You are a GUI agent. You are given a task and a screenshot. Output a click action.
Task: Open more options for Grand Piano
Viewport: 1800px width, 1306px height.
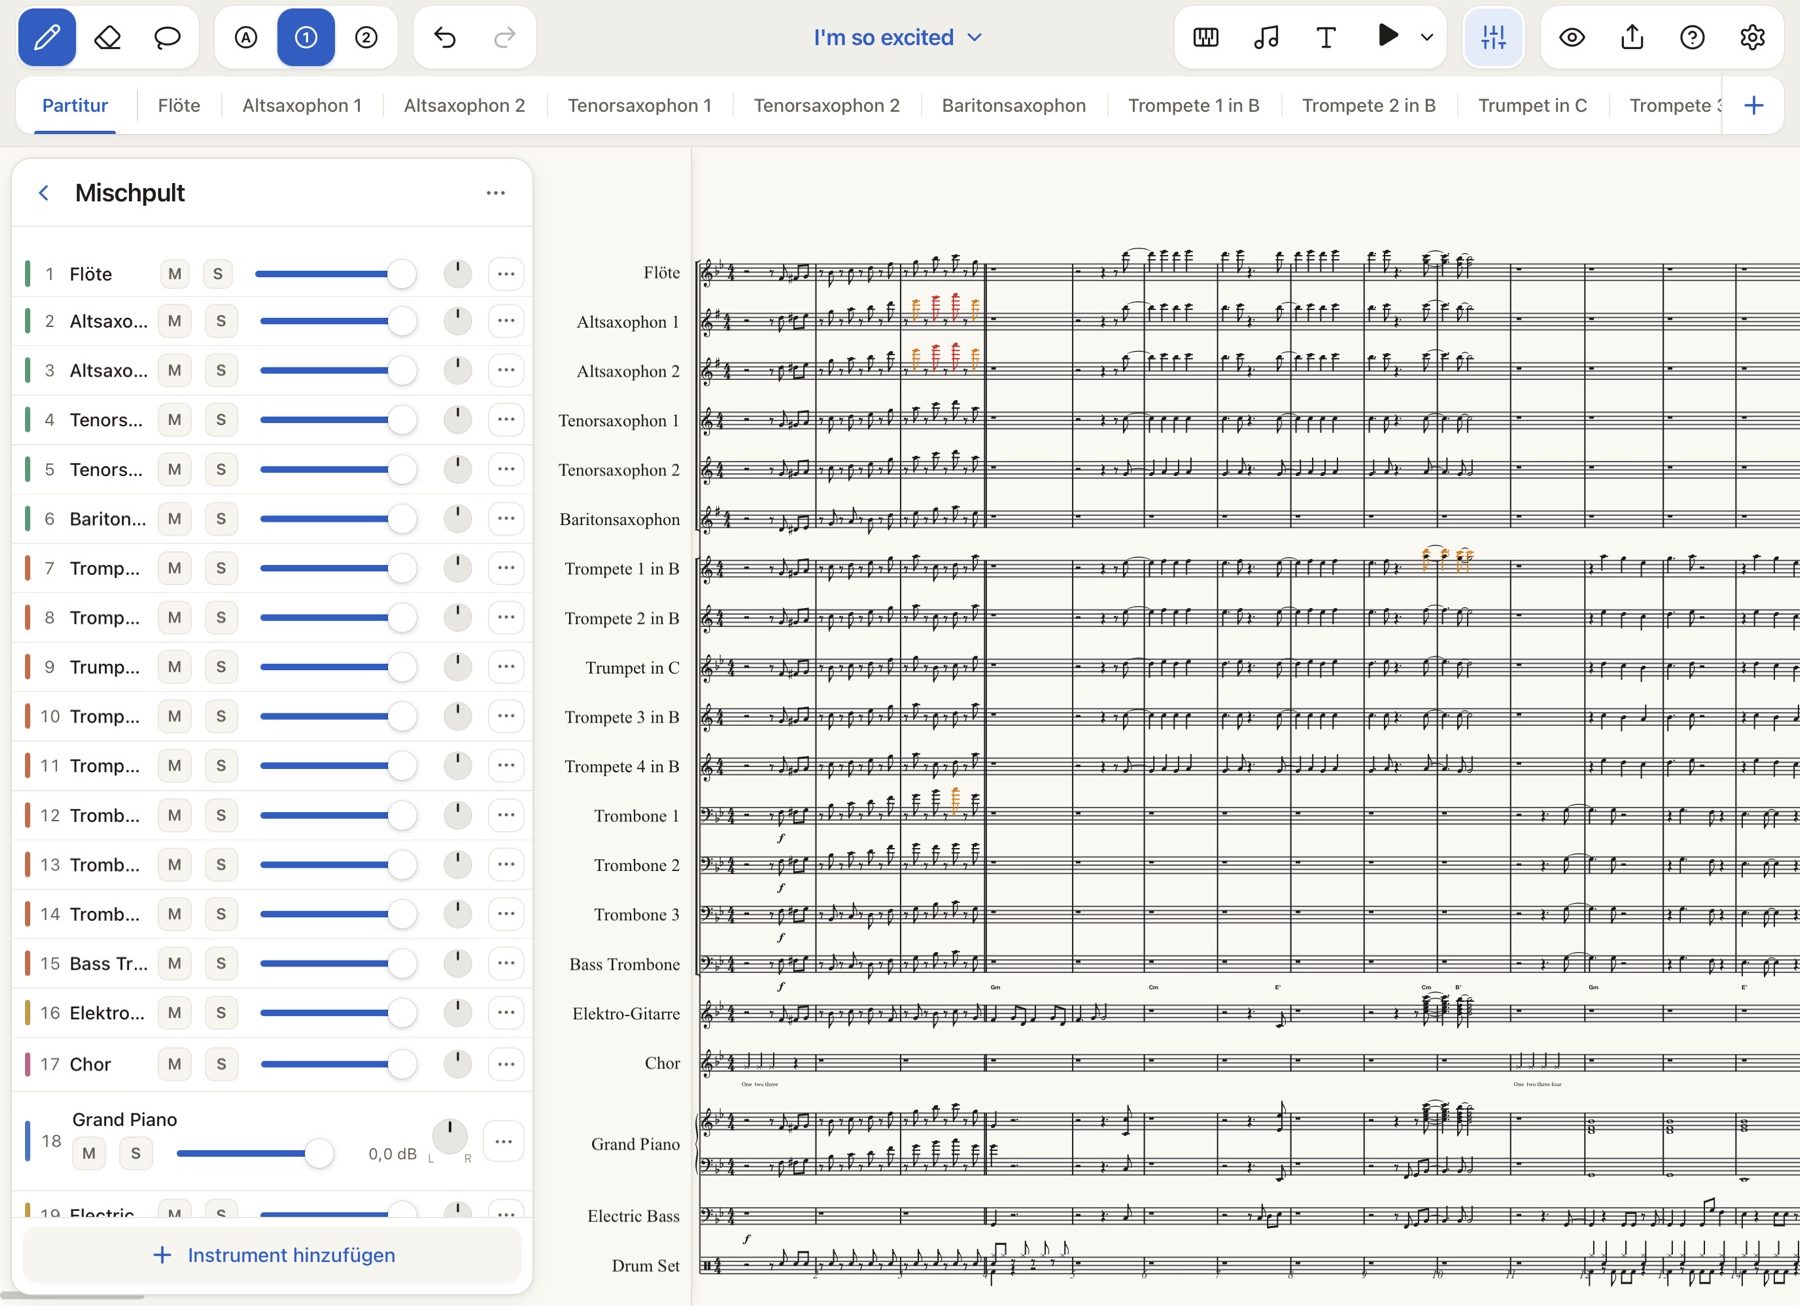tap(503, 1141)
